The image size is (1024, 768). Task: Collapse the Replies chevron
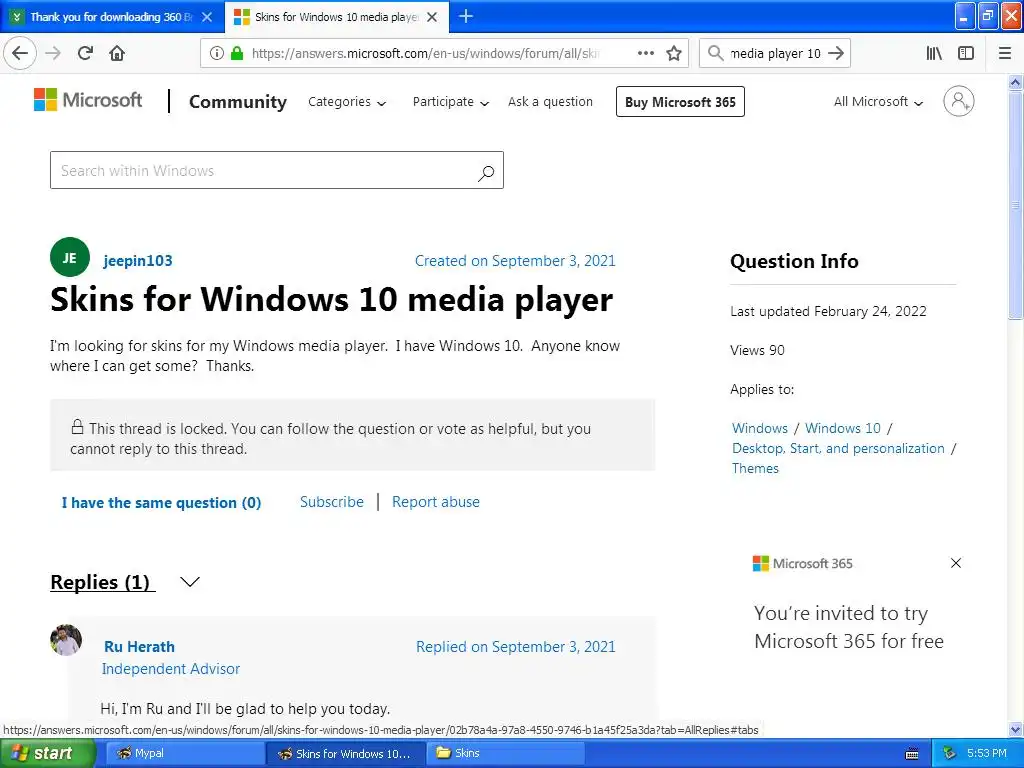coord(189,582)
